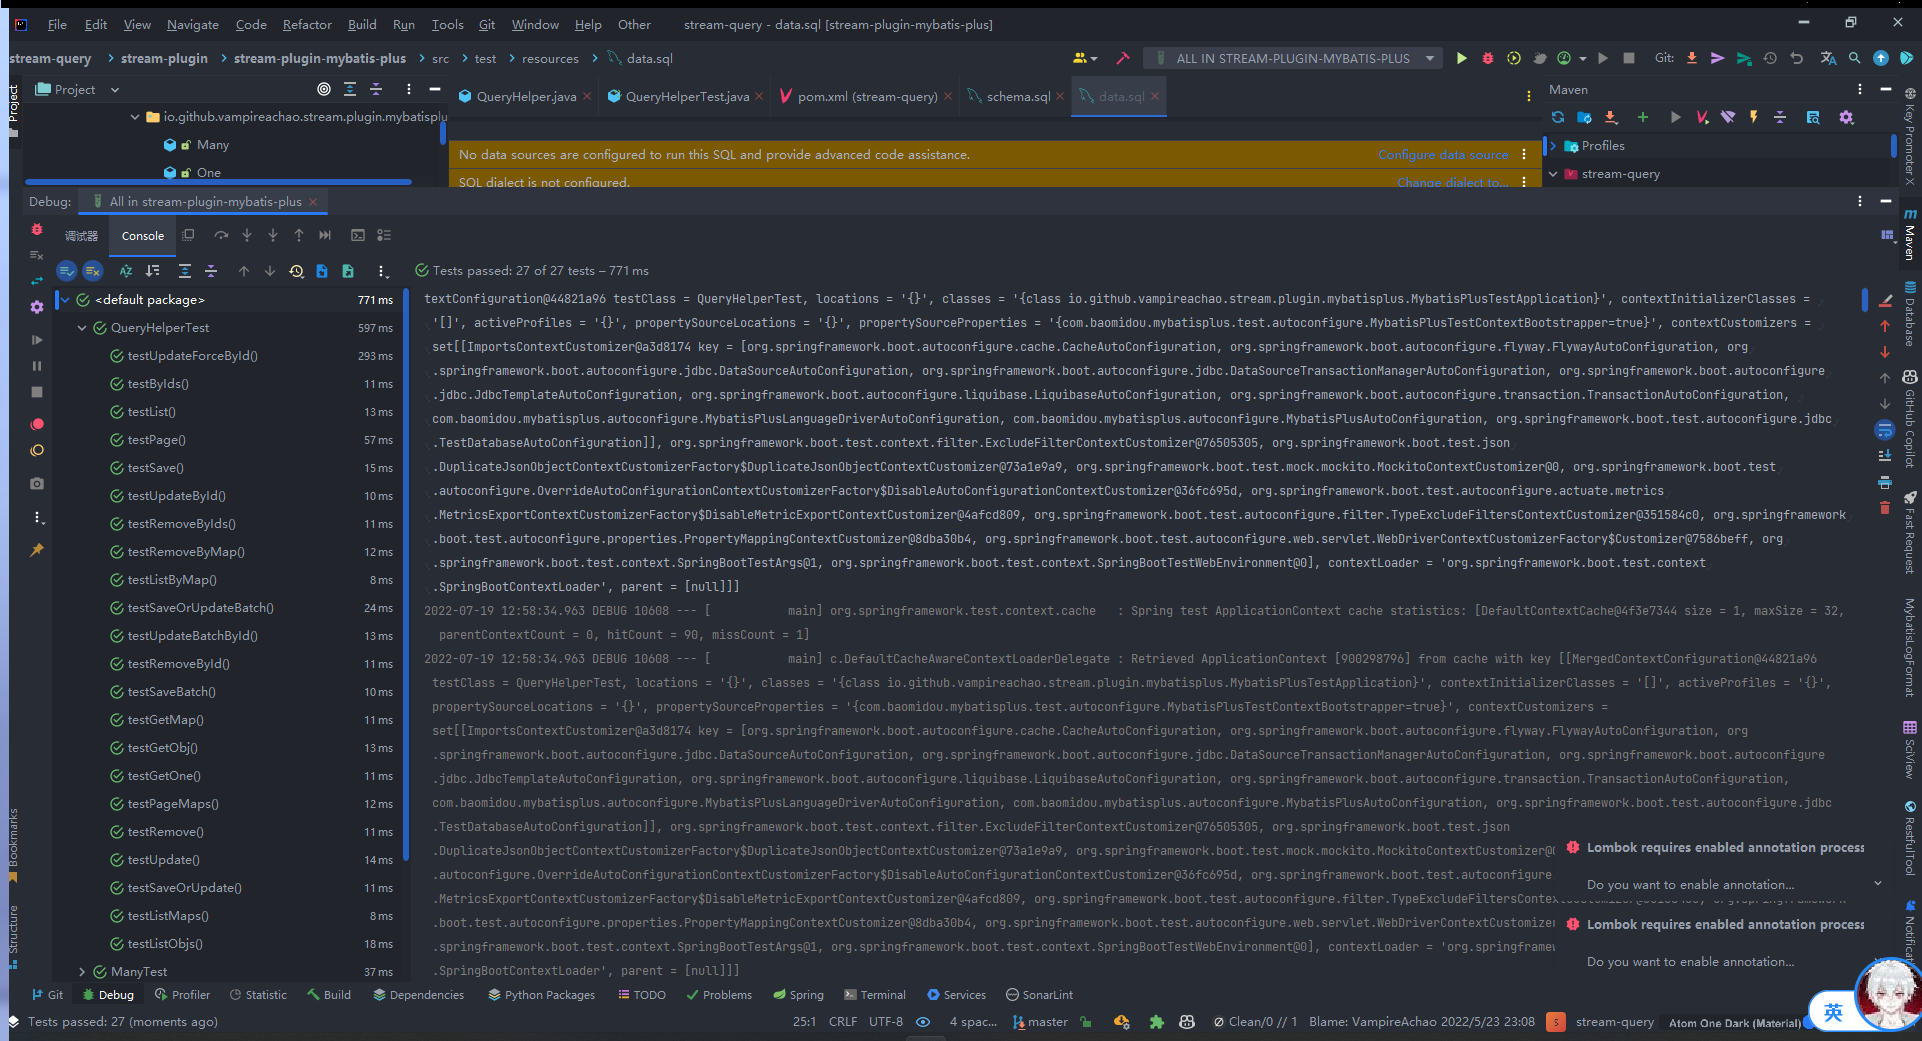Expand all test results in tree

[x=185, y=271]
